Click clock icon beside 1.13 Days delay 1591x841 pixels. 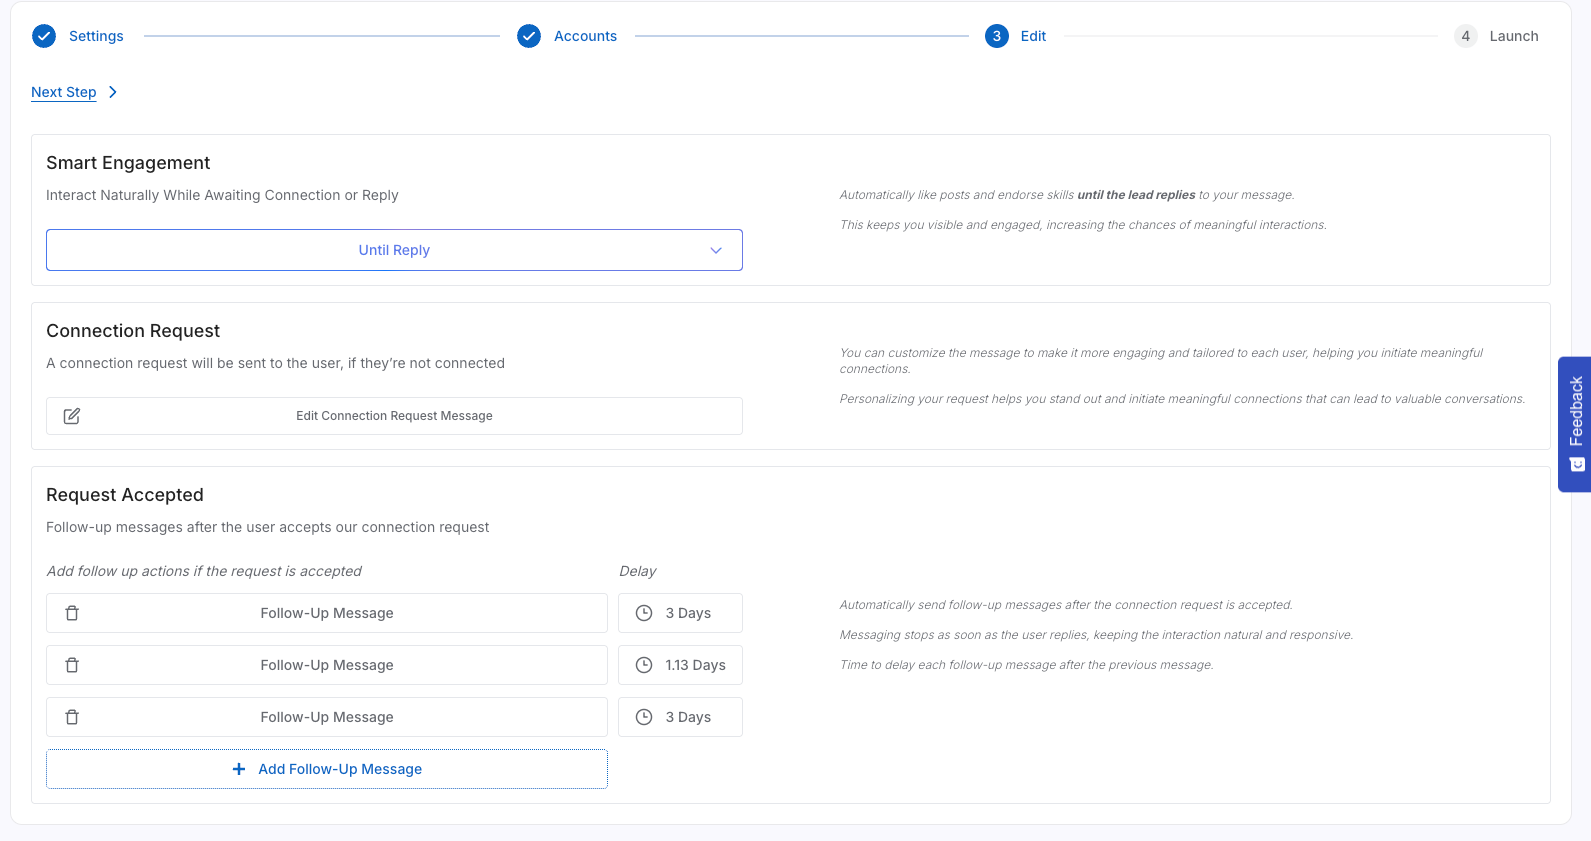644,665
